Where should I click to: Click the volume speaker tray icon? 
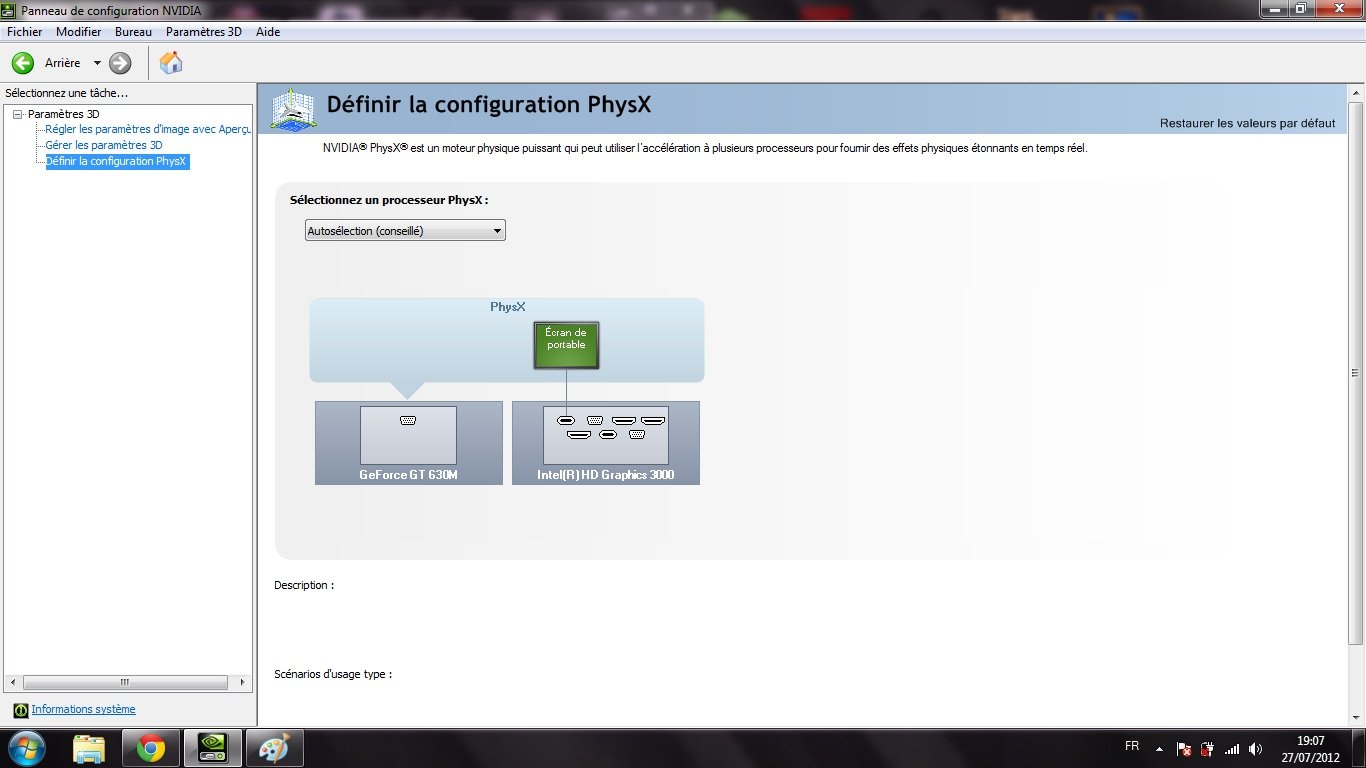click(1255, 748)
